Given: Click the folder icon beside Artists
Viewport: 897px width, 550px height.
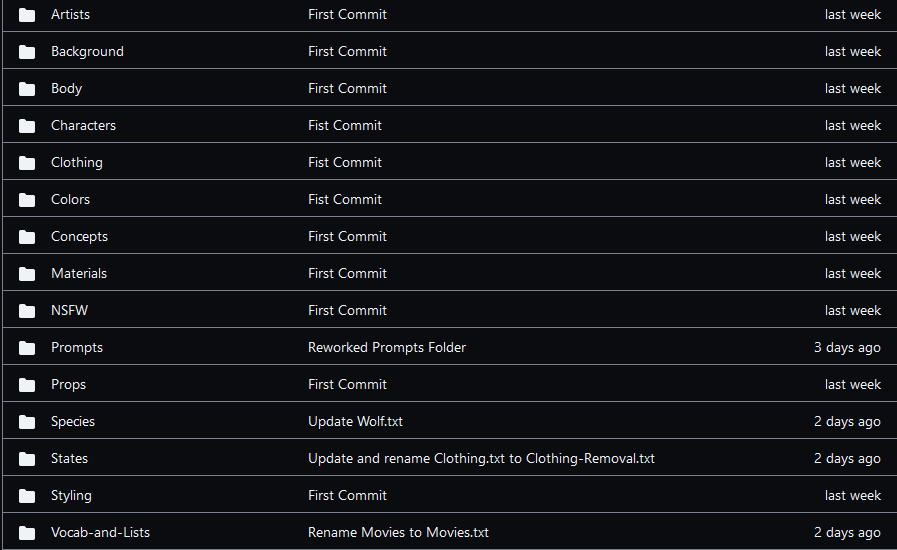Looking at the screenshot, I should pos(27,15).
